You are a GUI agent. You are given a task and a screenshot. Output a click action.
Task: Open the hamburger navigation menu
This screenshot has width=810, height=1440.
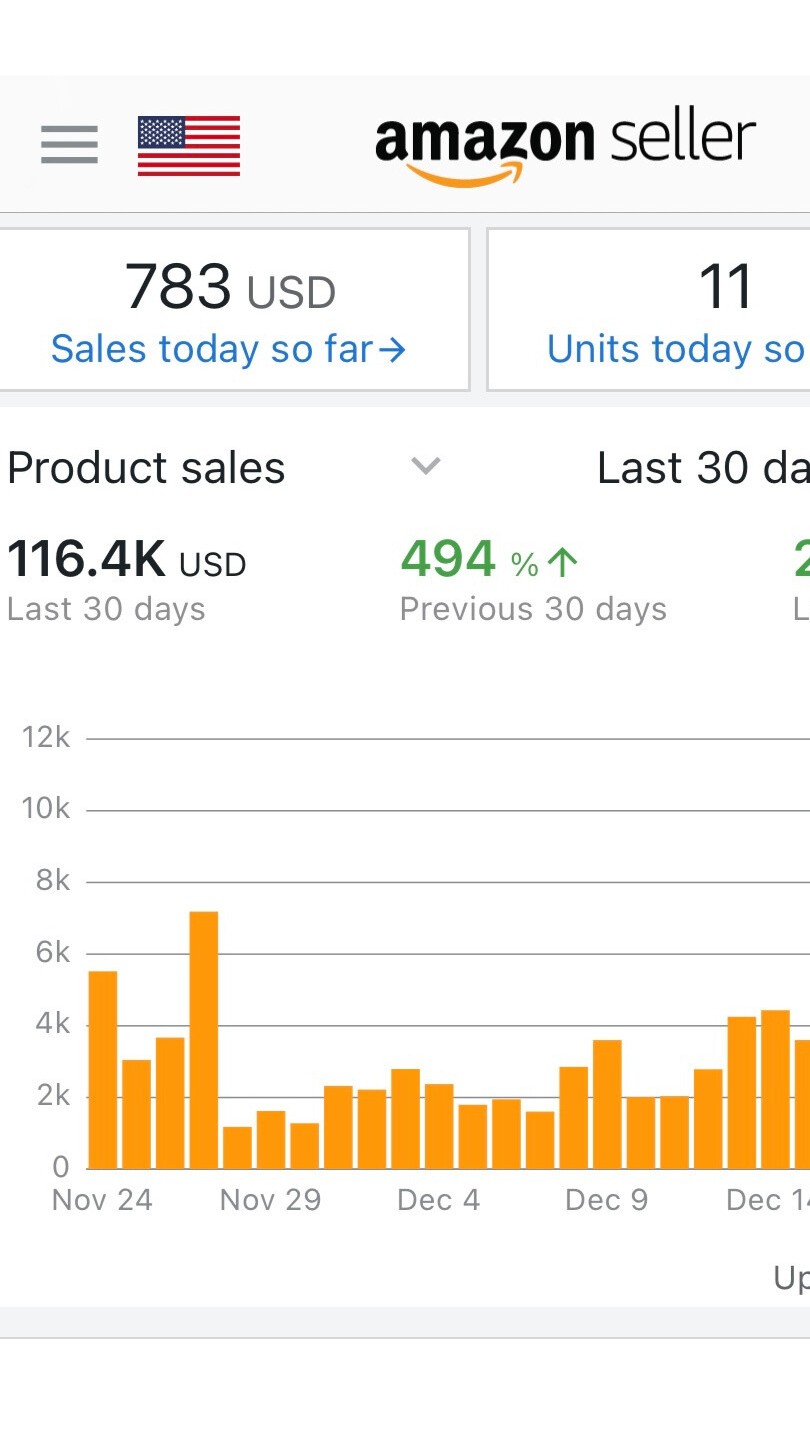point(69,144)
